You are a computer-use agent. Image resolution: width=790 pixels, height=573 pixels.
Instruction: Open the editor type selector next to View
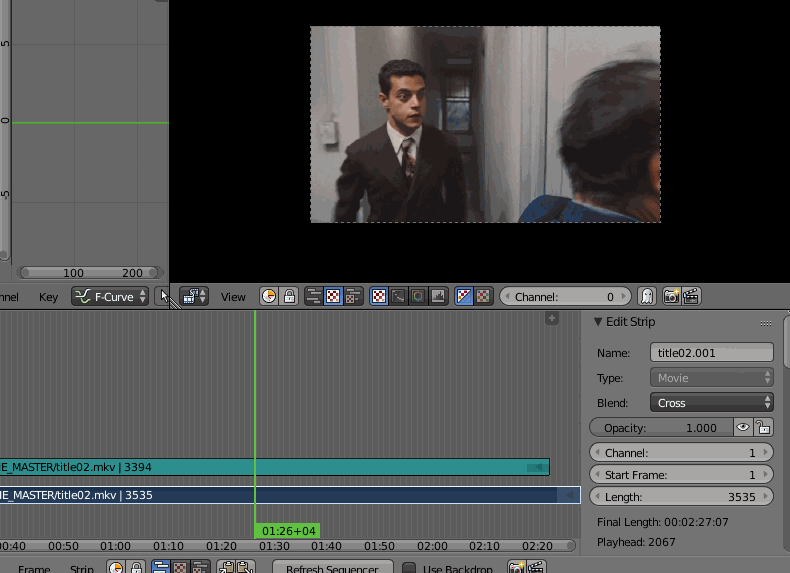click(x=194, y=296)
